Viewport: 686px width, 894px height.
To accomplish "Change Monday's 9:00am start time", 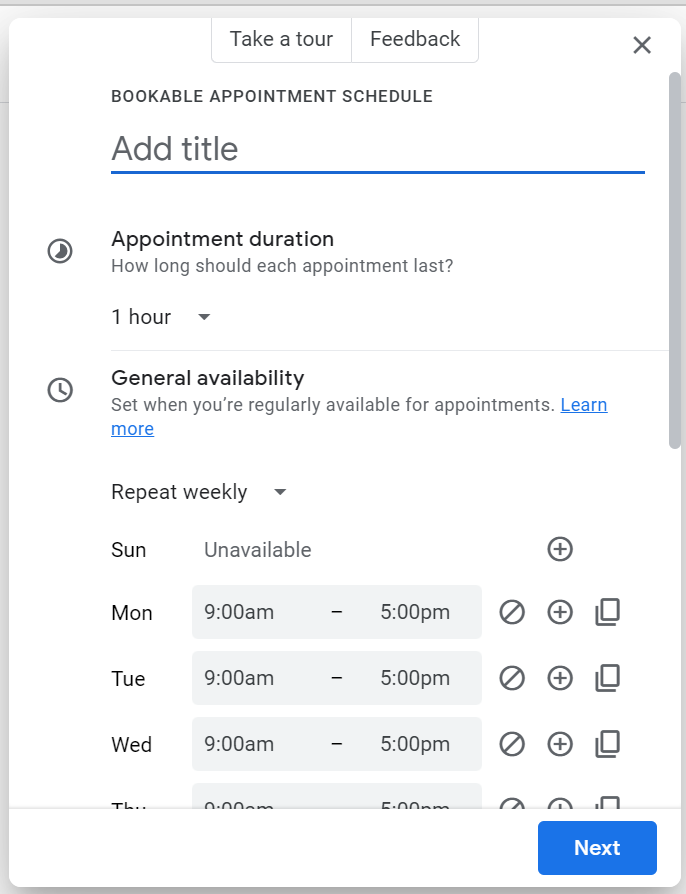I will pos(240,612).
